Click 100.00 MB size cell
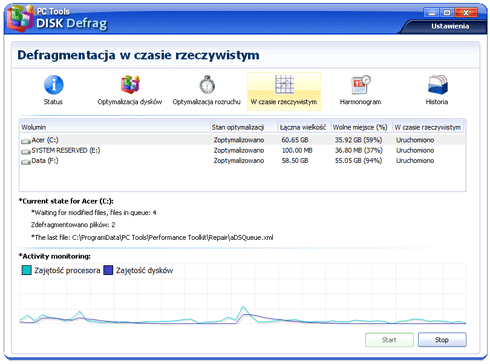Image resolution: width=490 pixels, height=364 pixels. tap(297, 150)
